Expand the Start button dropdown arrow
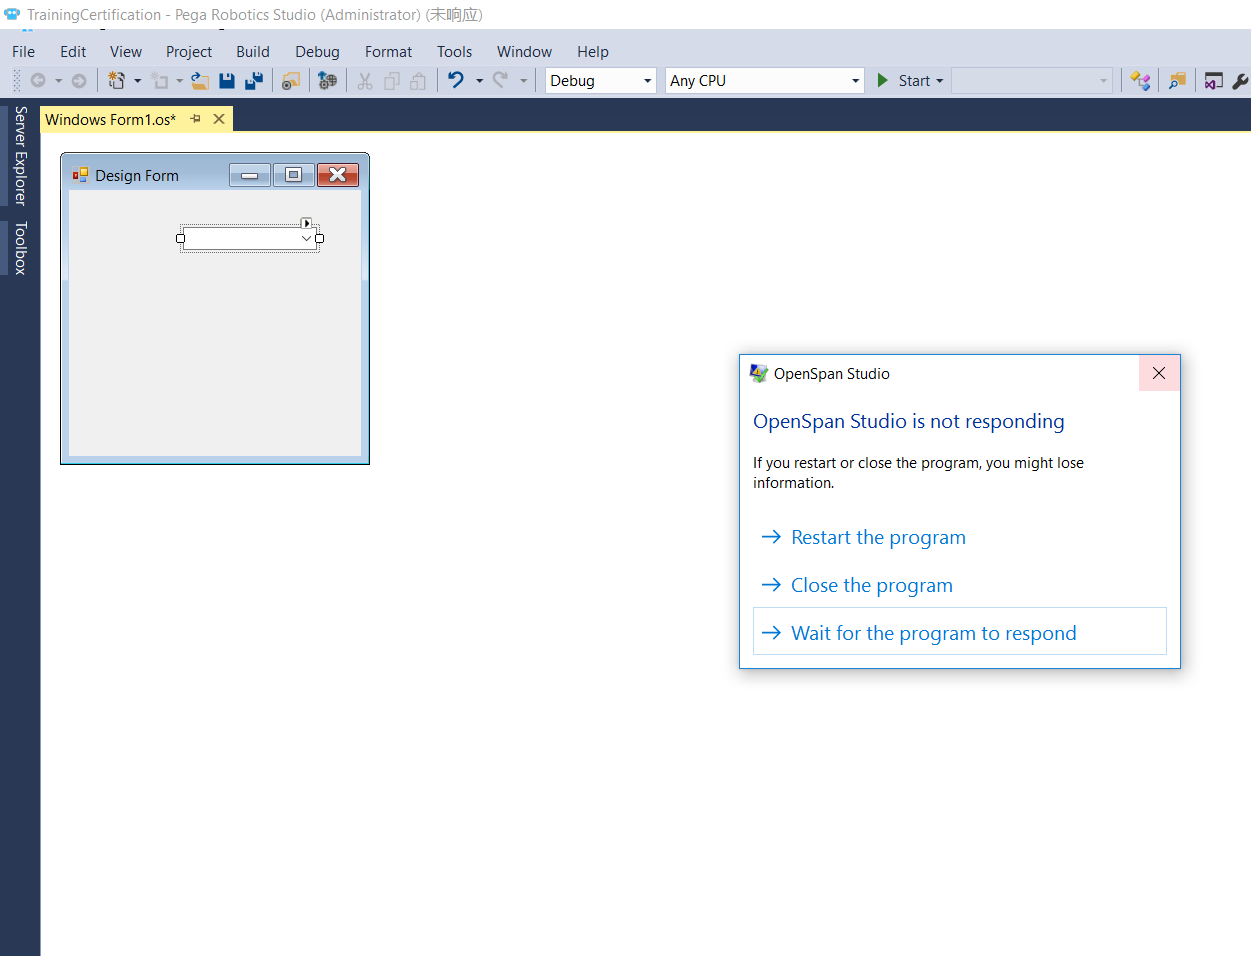Image resolution: width=1251 pixels, height=956 pixels. point(940,81)
